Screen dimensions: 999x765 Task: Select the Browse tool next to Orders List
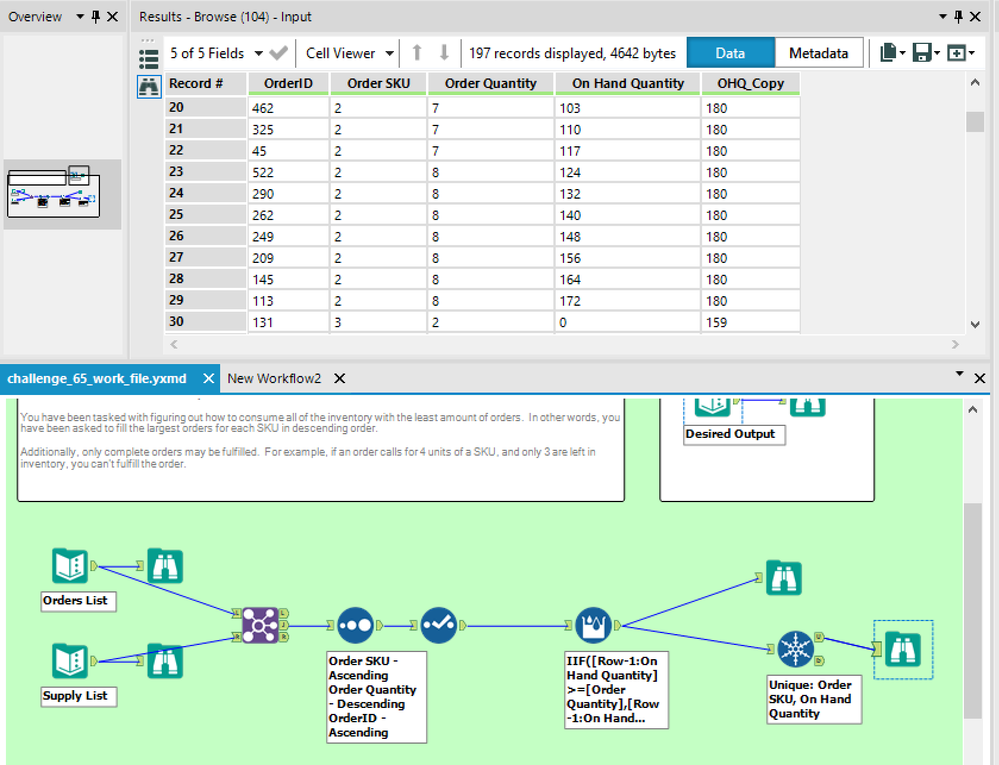click(165, 566)
